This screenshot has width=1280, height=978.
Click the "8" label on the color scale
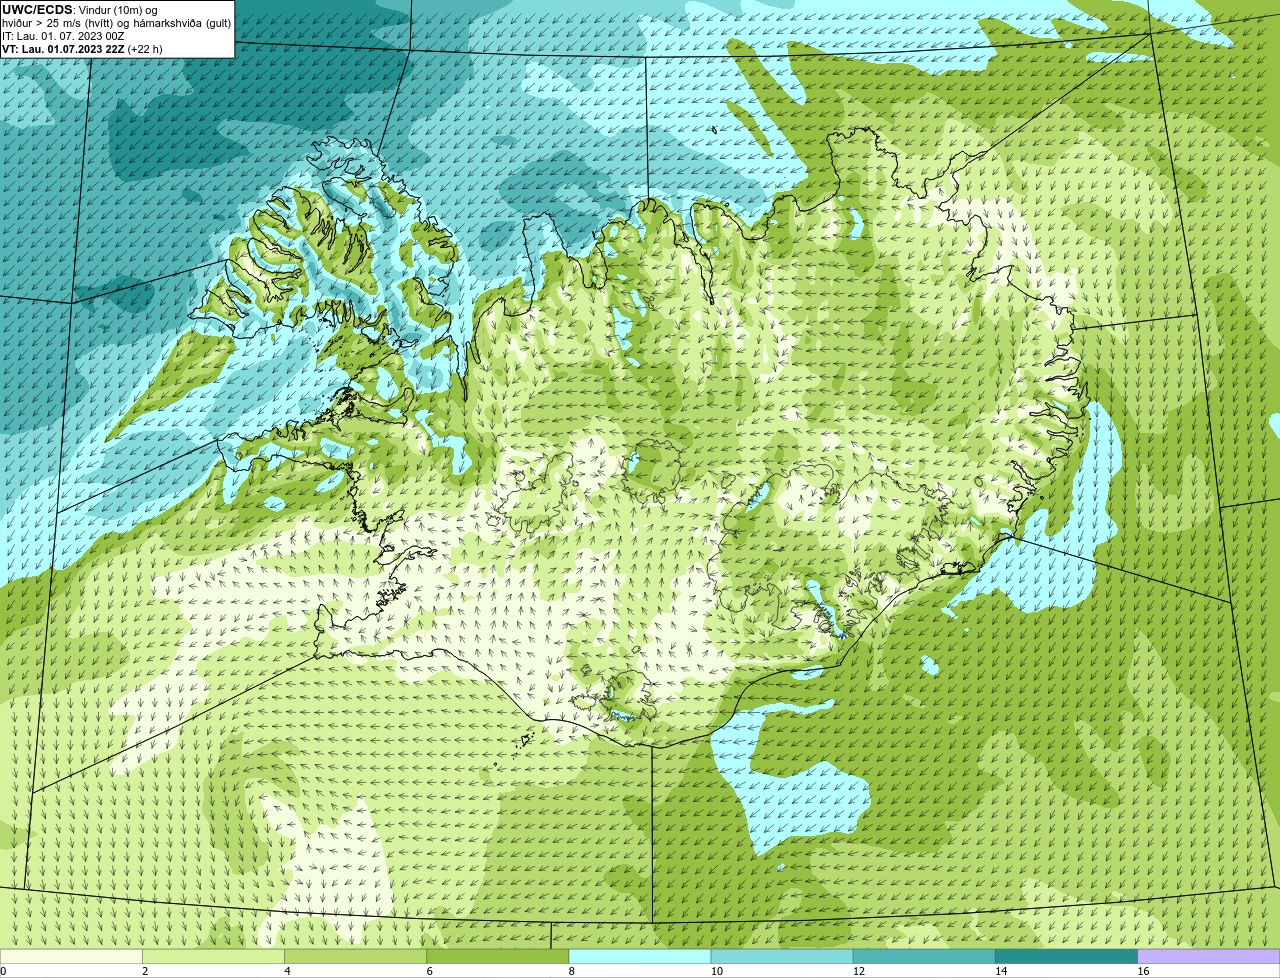572,971
